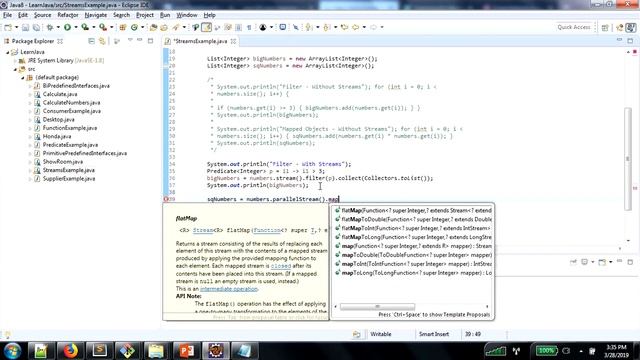Minimize the Package Explorer view
This screenshot has height=360, width=640.
140,40
